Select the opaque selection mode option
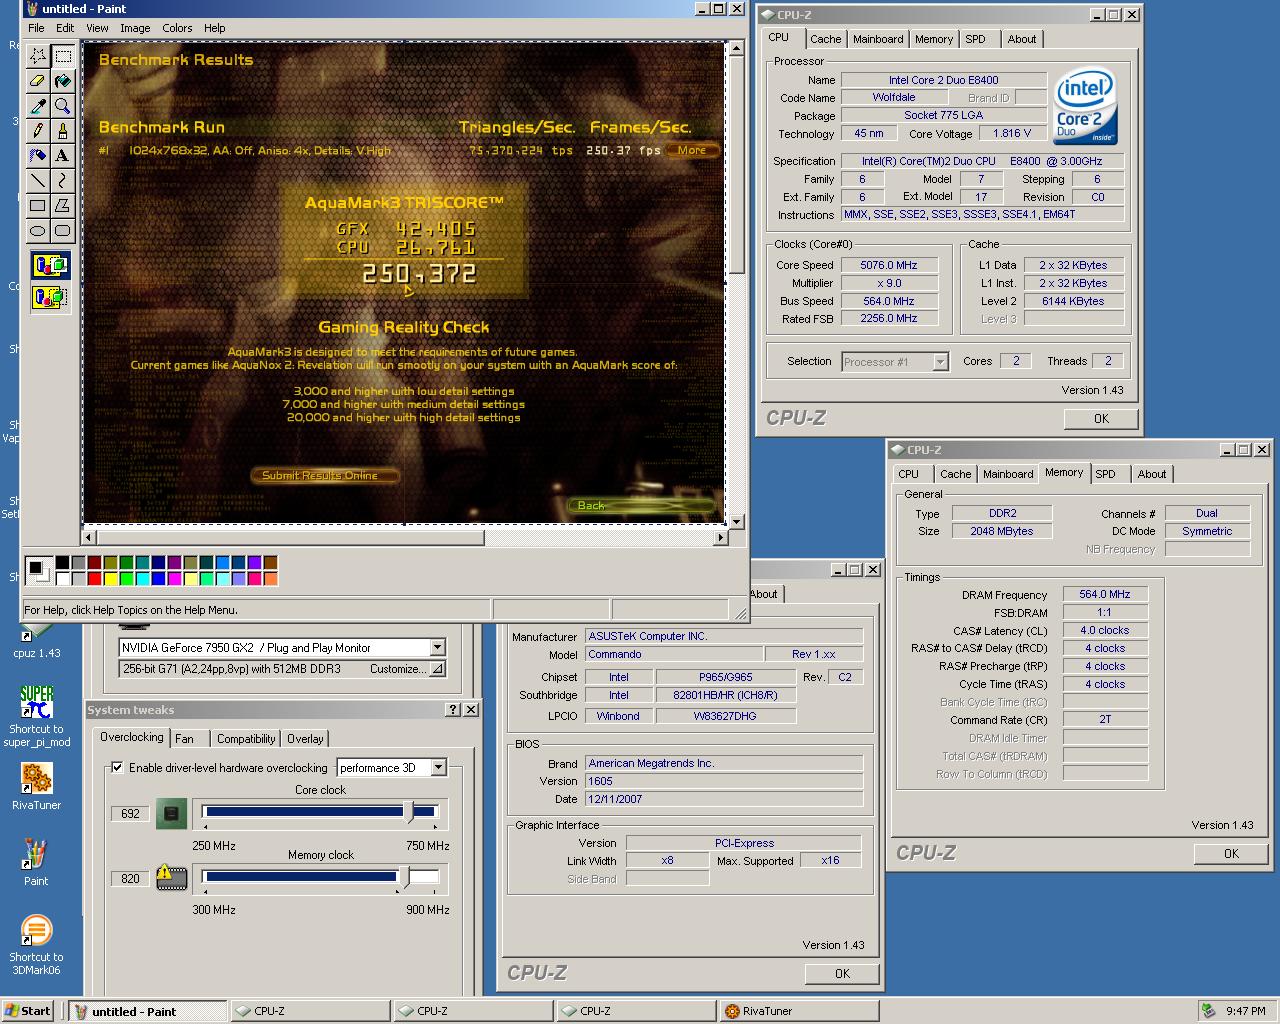The width and height of the screenshot is (1280, 1024). (x=50, y=266)
